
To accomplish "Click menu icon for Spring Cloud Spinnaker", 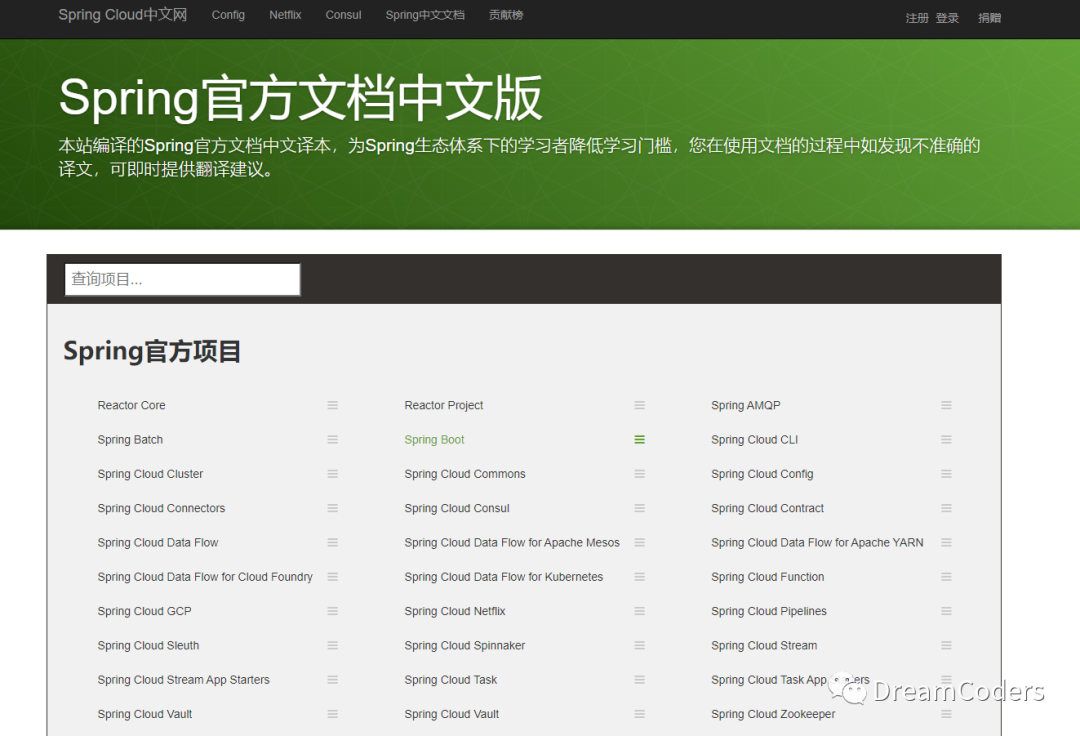I will [639, 645].
